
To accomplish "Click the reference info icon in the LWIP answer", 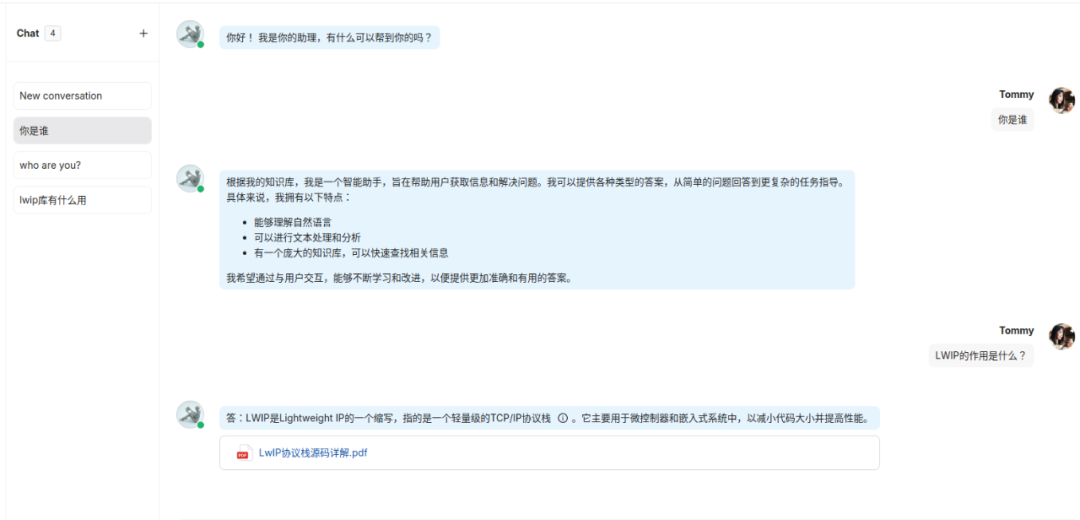I will coord(562,418).
